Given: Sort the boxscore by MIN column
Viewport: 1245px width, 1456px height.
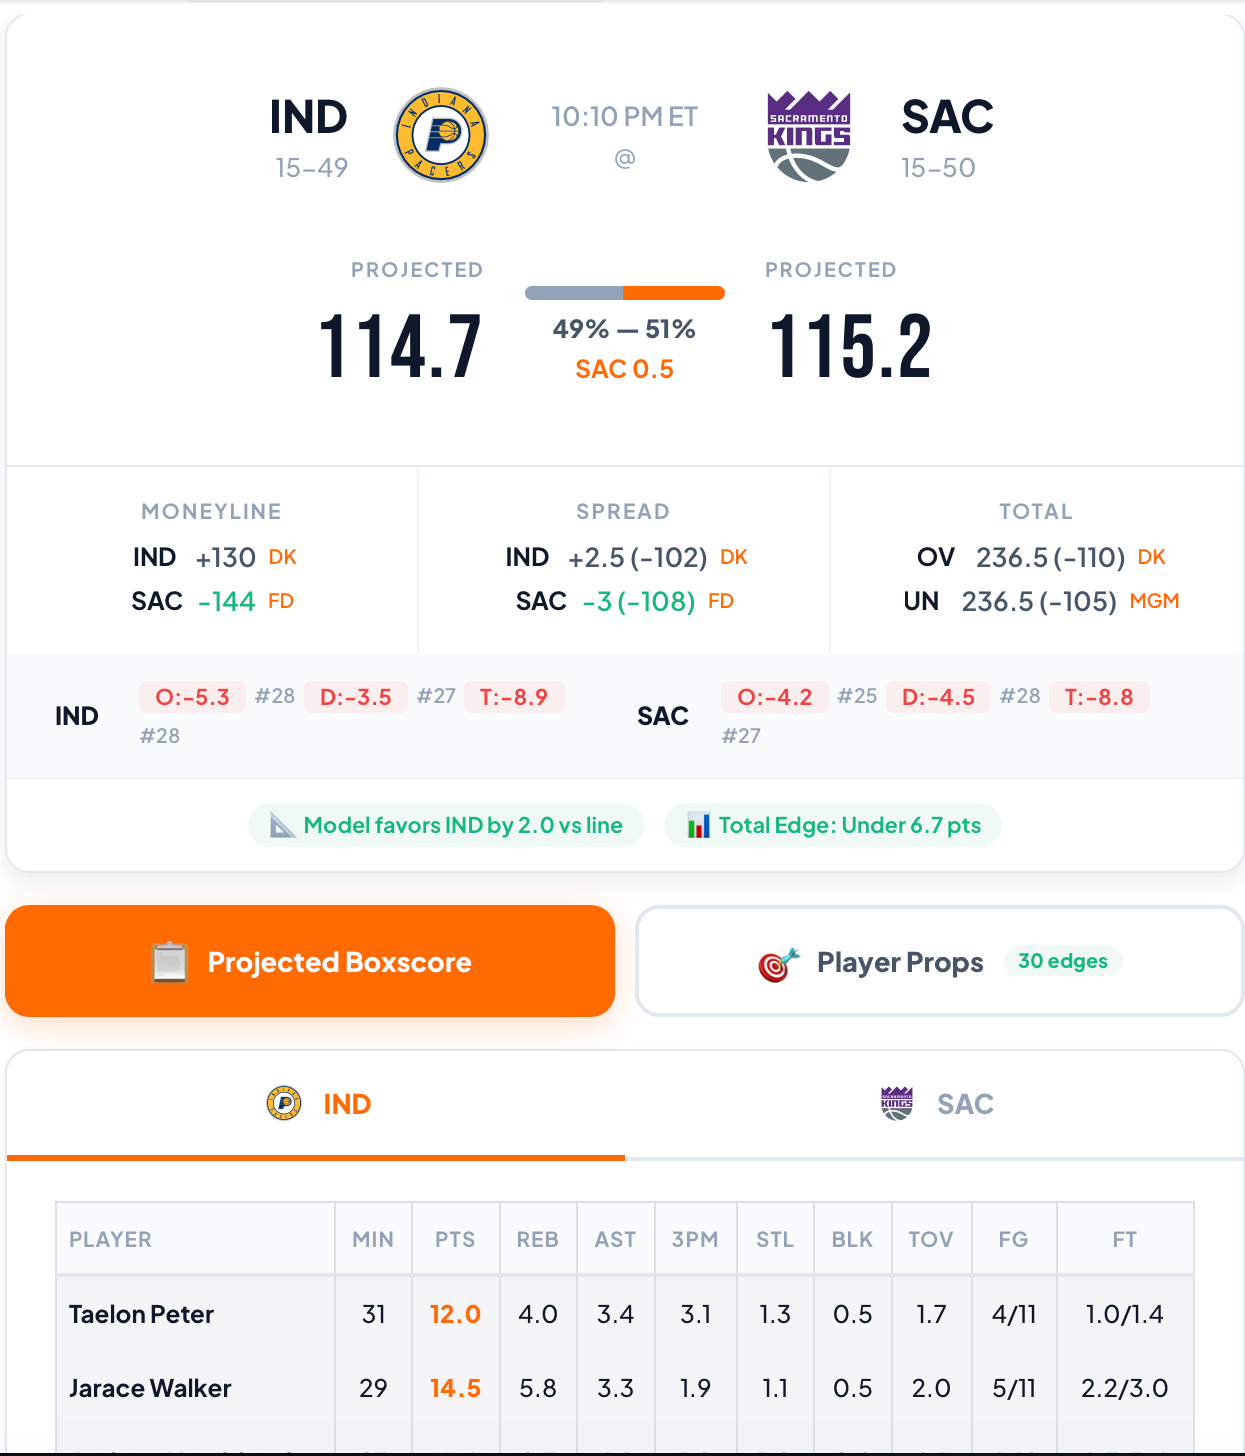Looking at the screenshot, I should click(x=373, y=1239).
